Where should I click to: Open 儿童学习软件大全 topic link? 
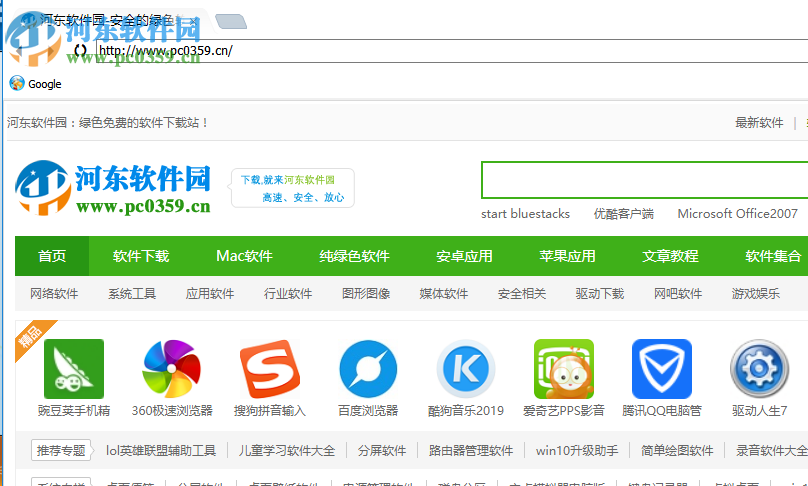click(287, 450)
